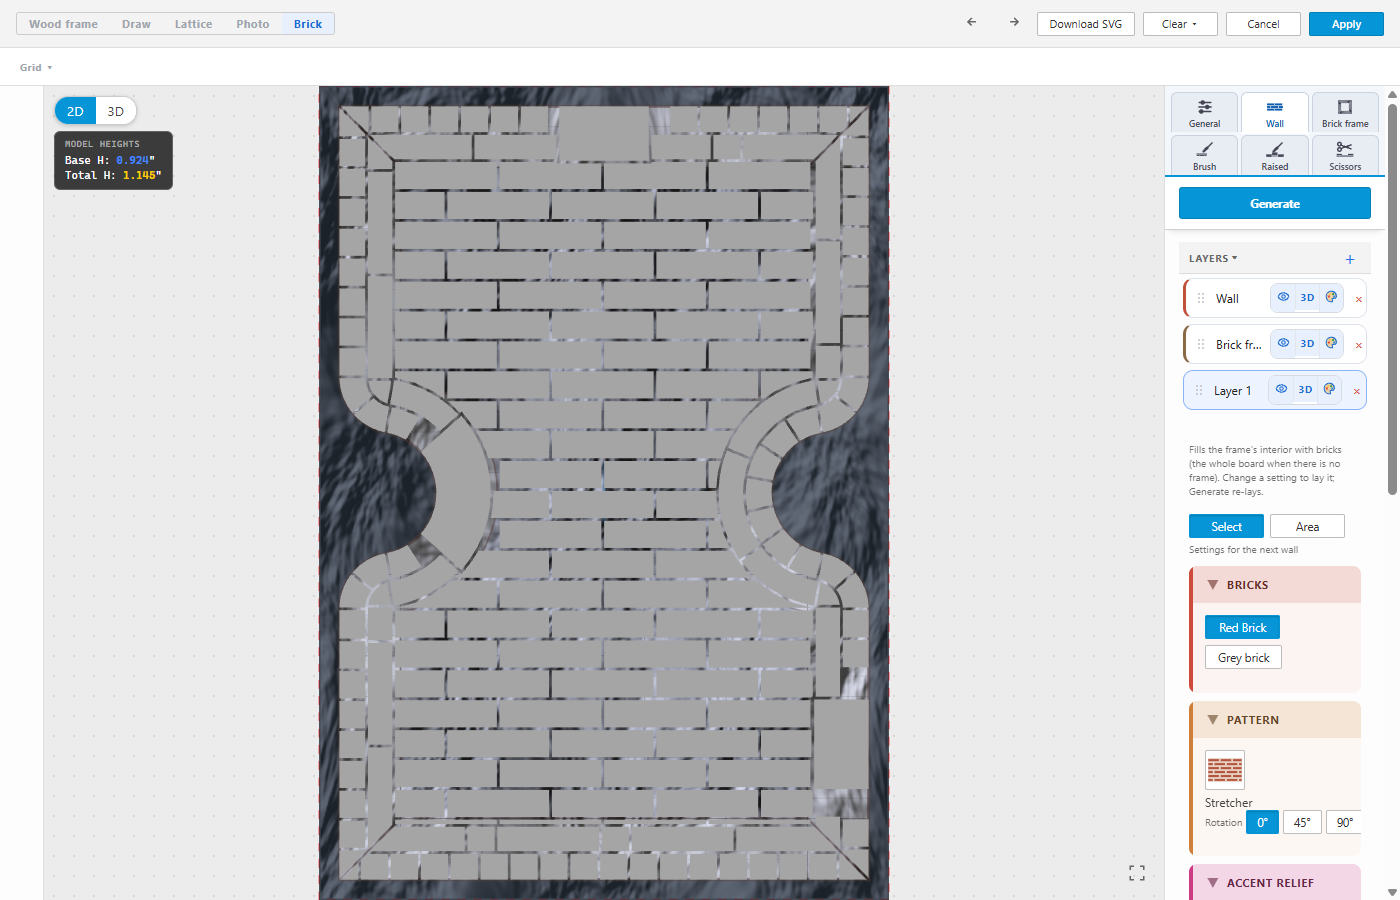Collapse the PATTERN section
The image size is (1400, 900).
pos(1213,720)
